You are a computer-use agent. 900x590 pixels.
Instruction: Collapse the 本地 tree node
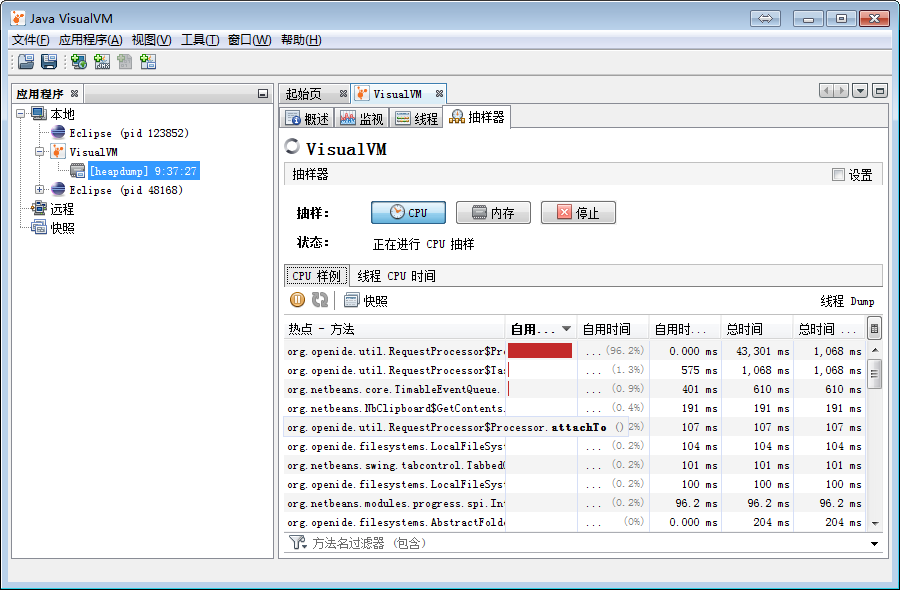point(21,114)
